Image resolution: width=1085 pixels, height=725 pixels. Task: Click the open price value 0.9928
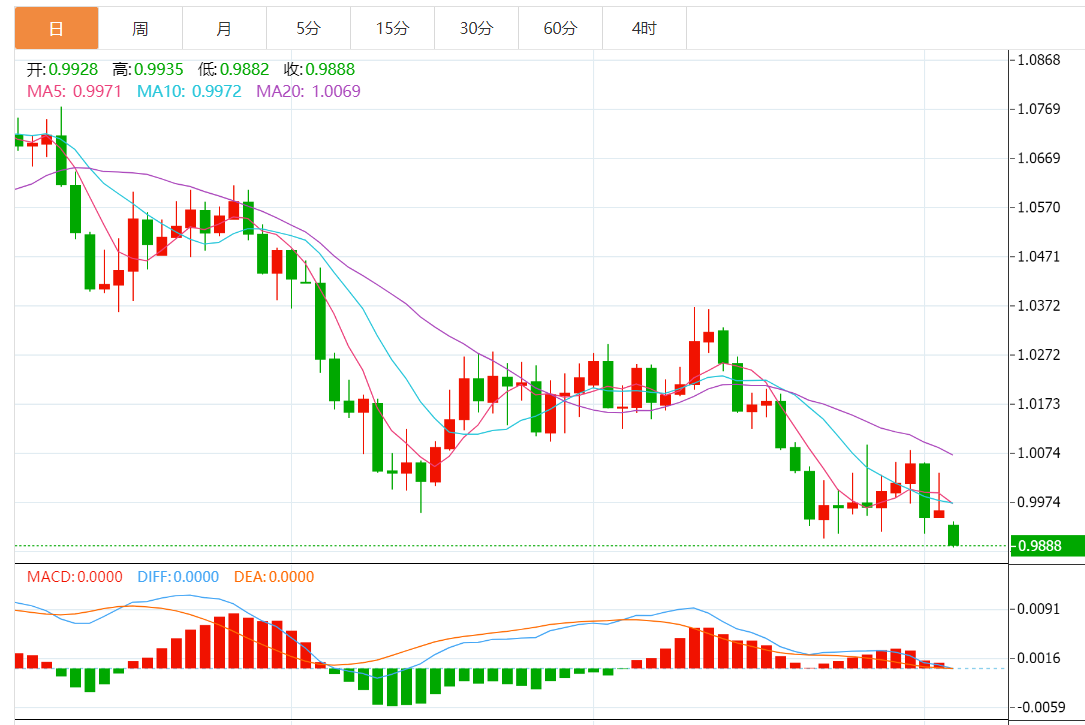73,69
